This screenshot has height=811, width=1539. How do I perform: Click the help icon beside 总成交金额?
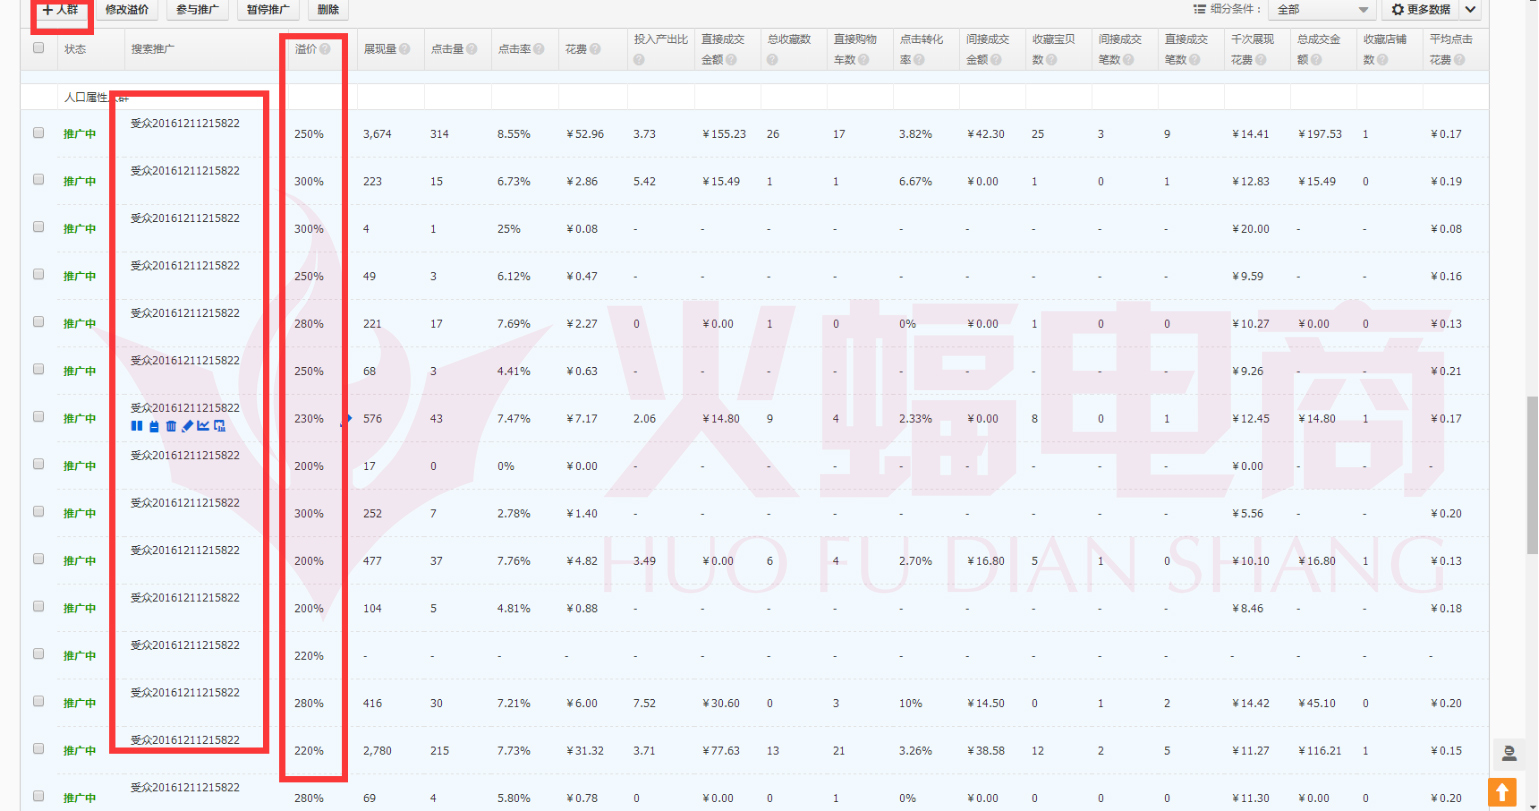tap(1315, 60)
